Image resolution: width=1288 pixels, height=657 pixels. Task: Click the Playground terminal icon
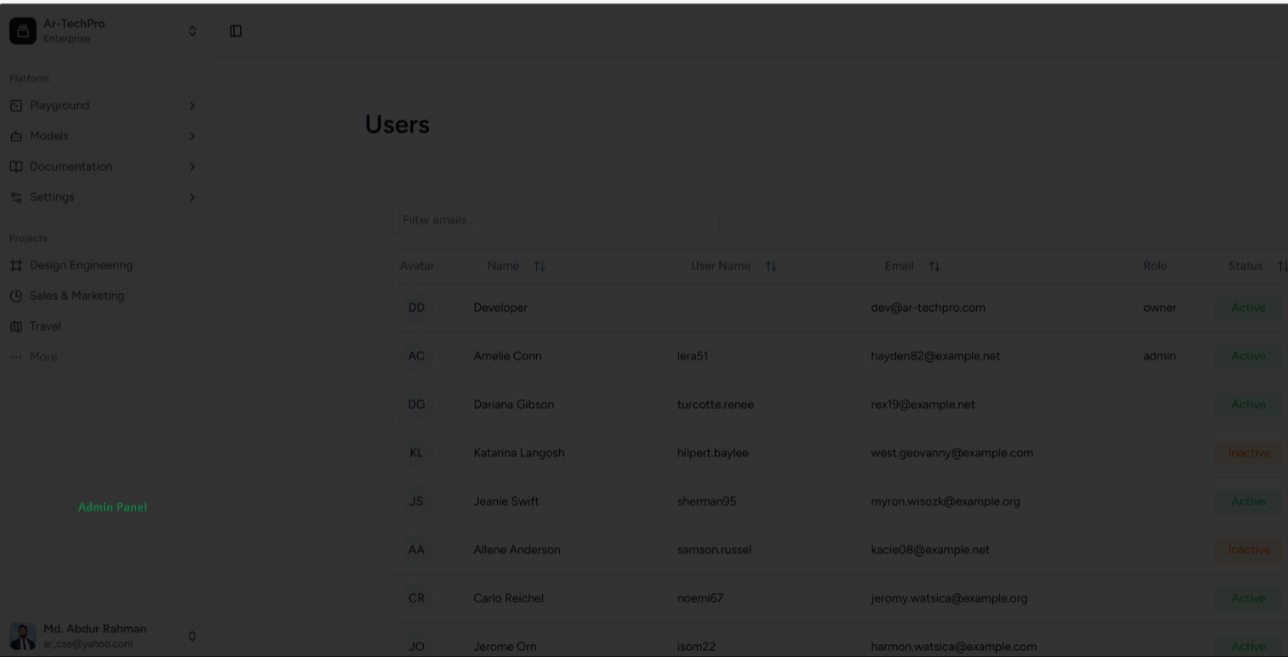point(15,105)
